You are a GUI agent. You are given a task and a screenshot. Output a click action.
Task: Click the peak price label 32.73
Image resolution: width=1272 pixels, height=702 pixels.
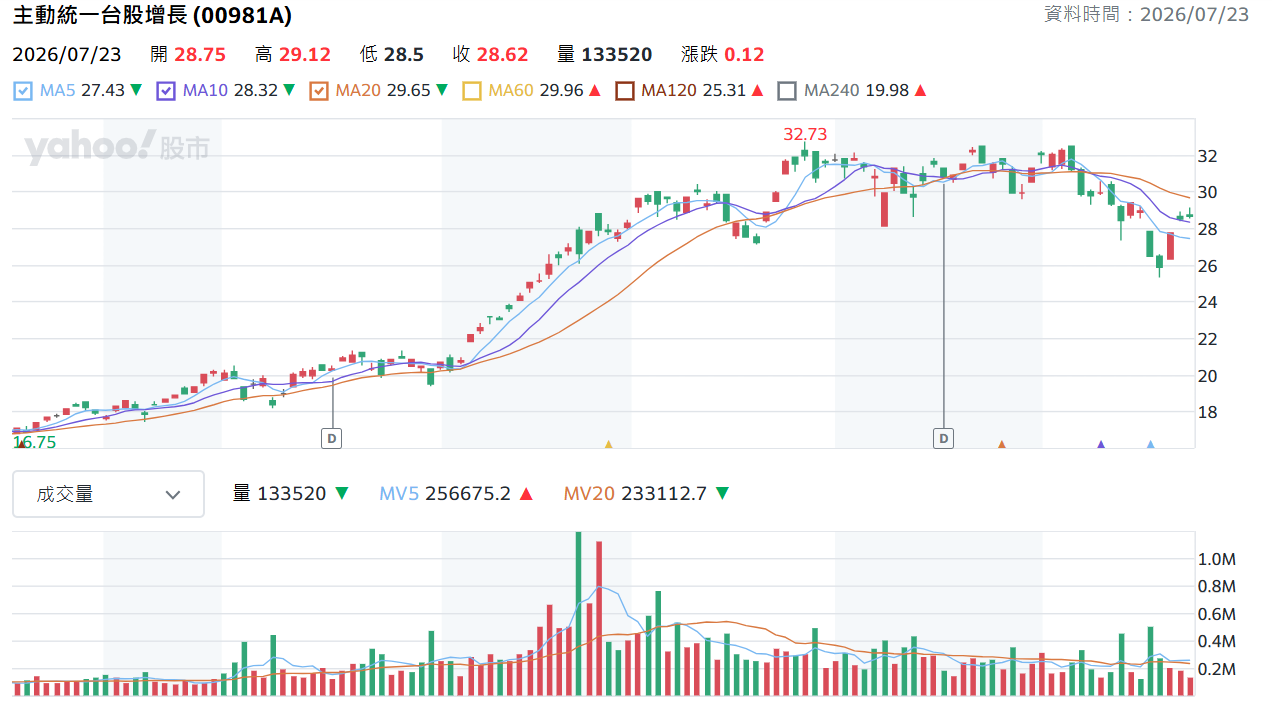pos(805,134)
